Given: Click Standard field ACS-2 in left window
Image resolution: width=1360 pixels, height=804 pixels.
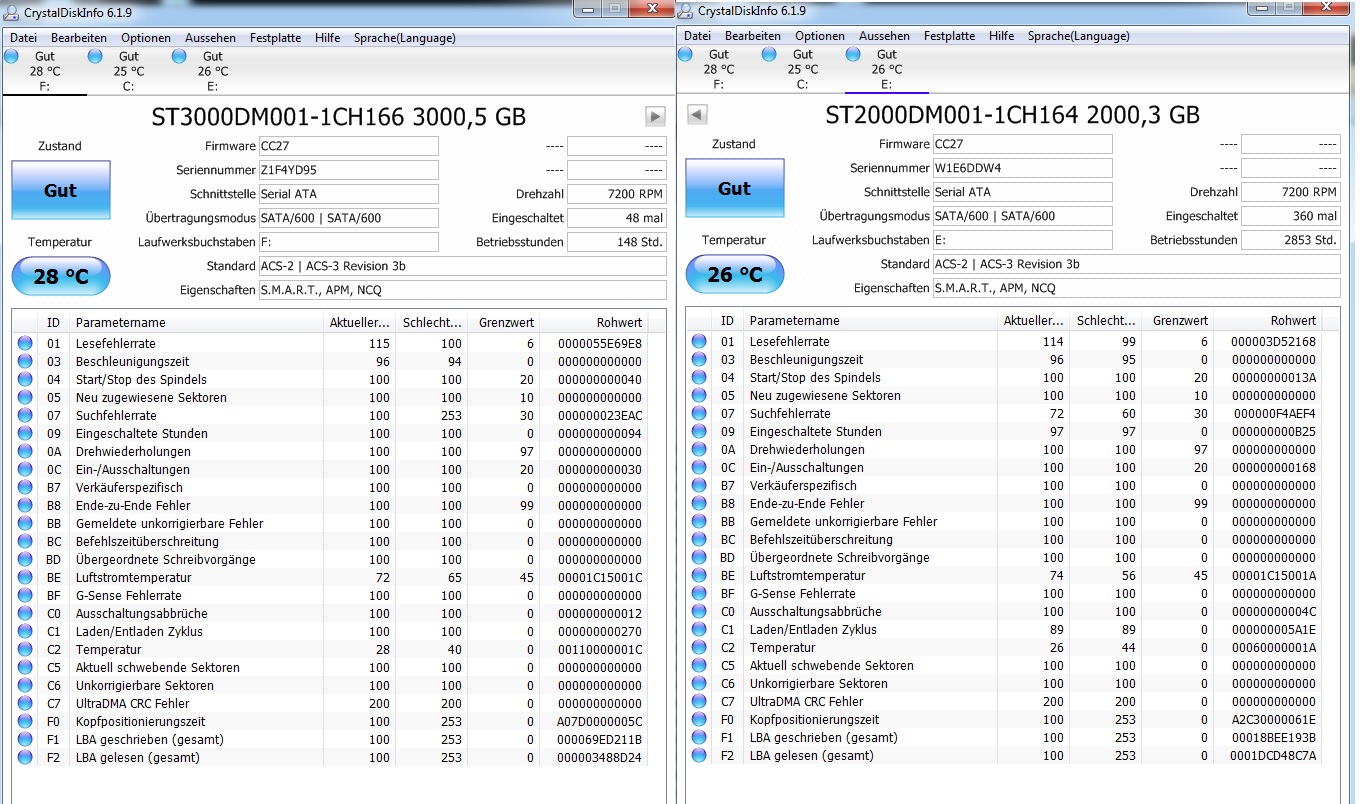Looking at the screenshot, I should 462,266.
